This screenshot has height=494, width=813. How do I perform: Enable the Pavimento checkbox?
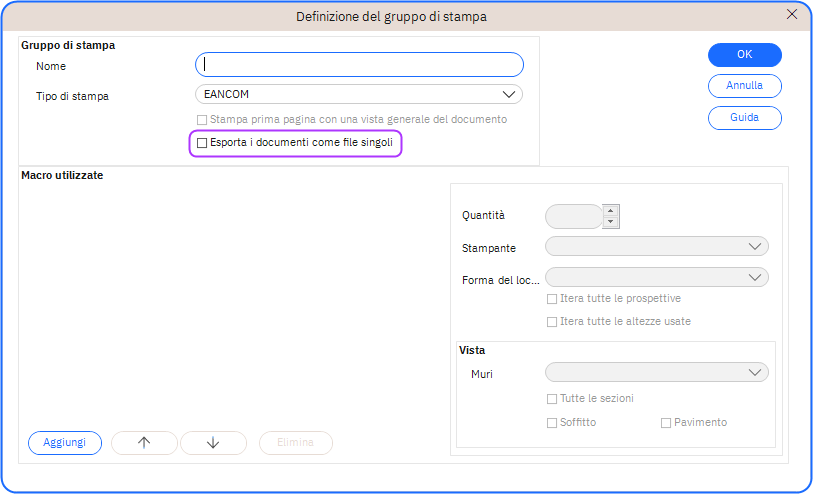(x=666, y=423)
